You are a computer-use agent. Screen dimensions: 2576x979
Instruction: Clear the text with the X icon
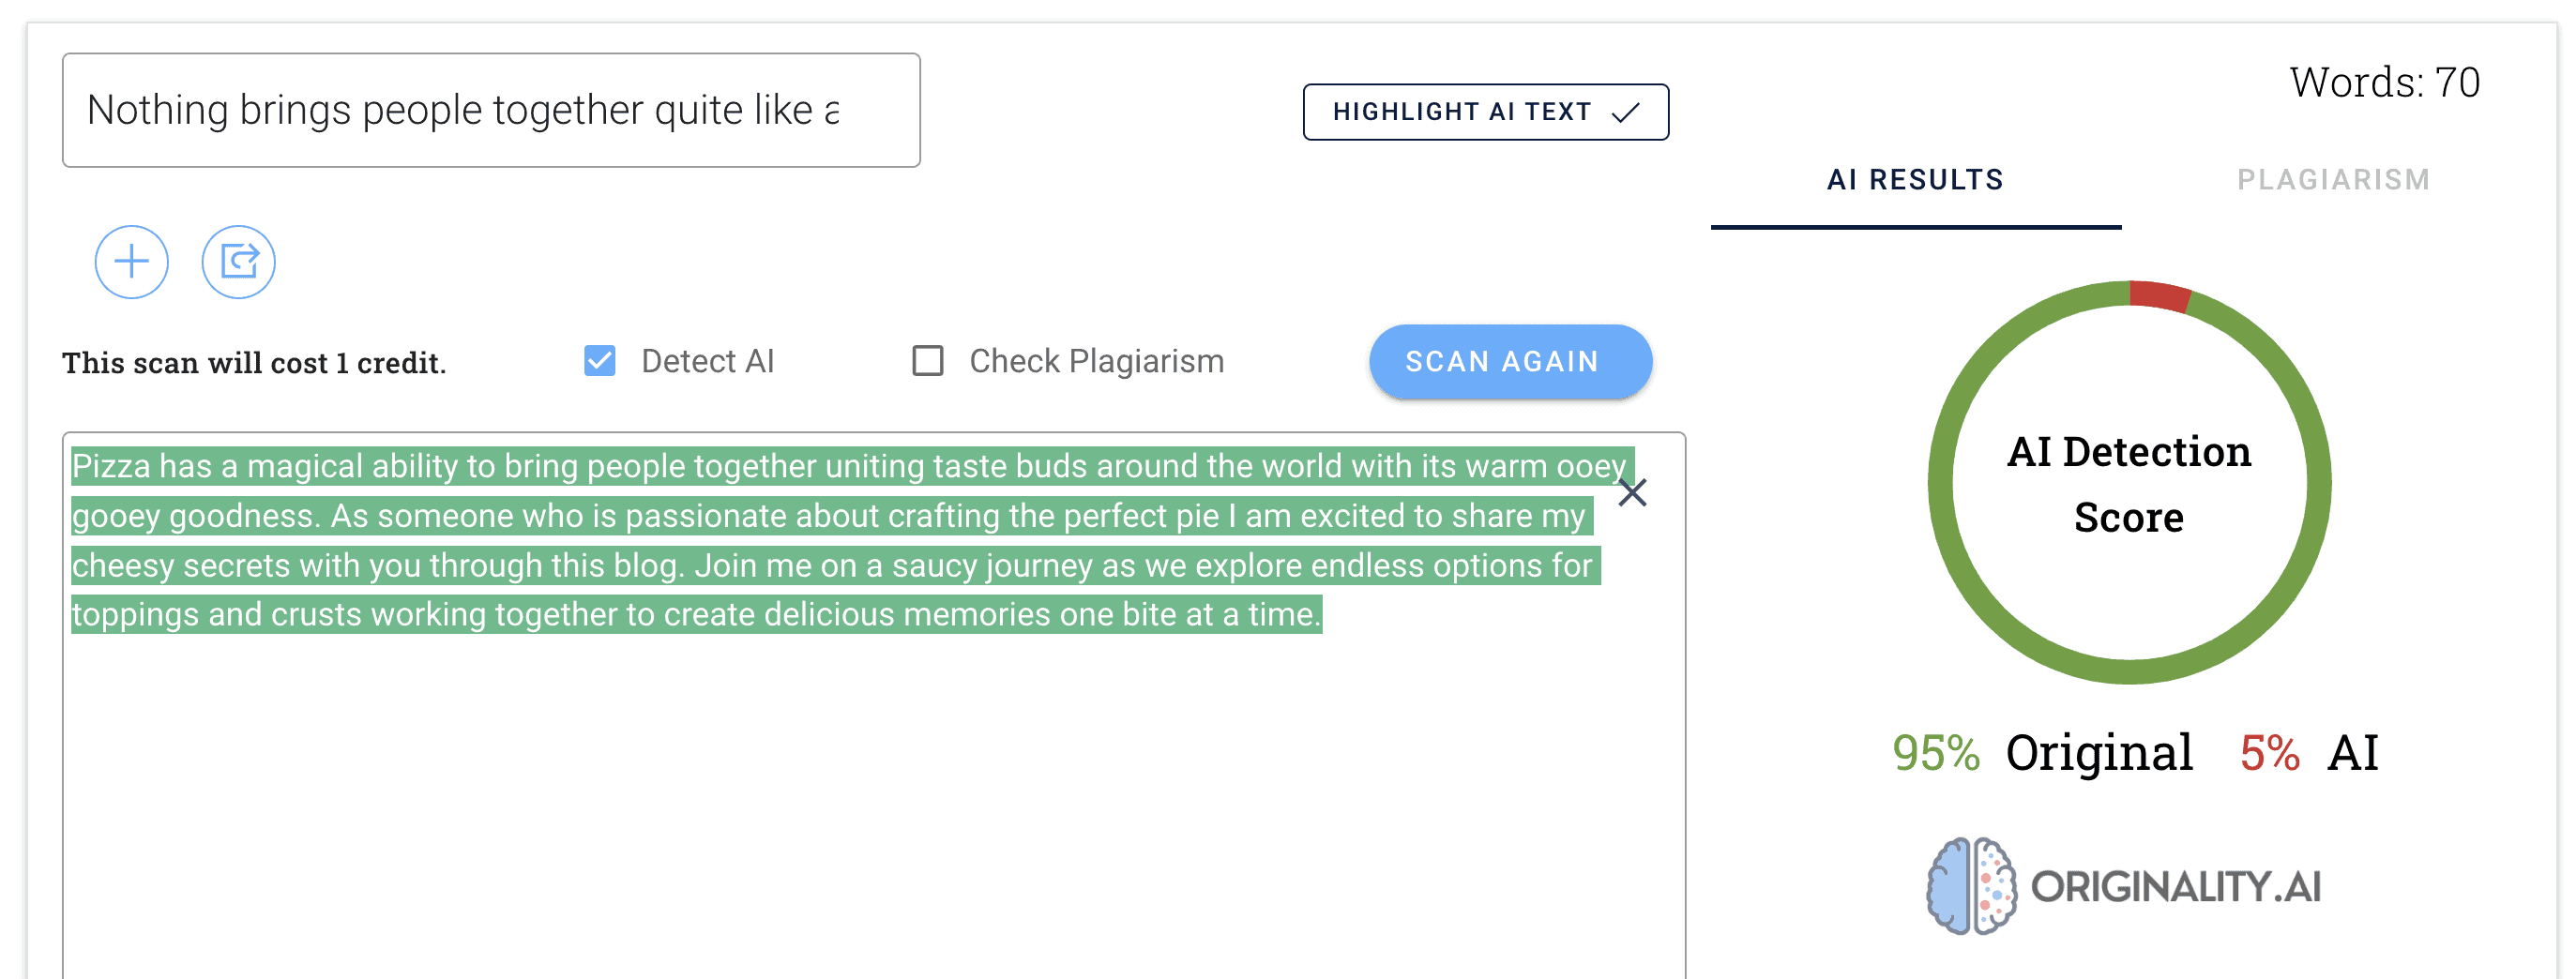[x=1632, y=492]
